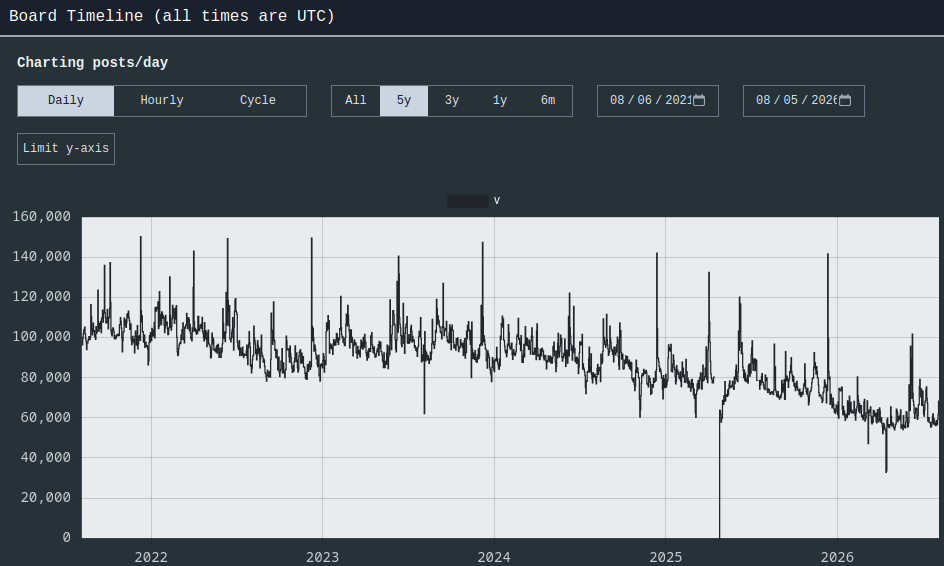The width and height of the screenshot is (944, 566).
Task: Toggle the Limit y-axis button
Action: [66, 149]
